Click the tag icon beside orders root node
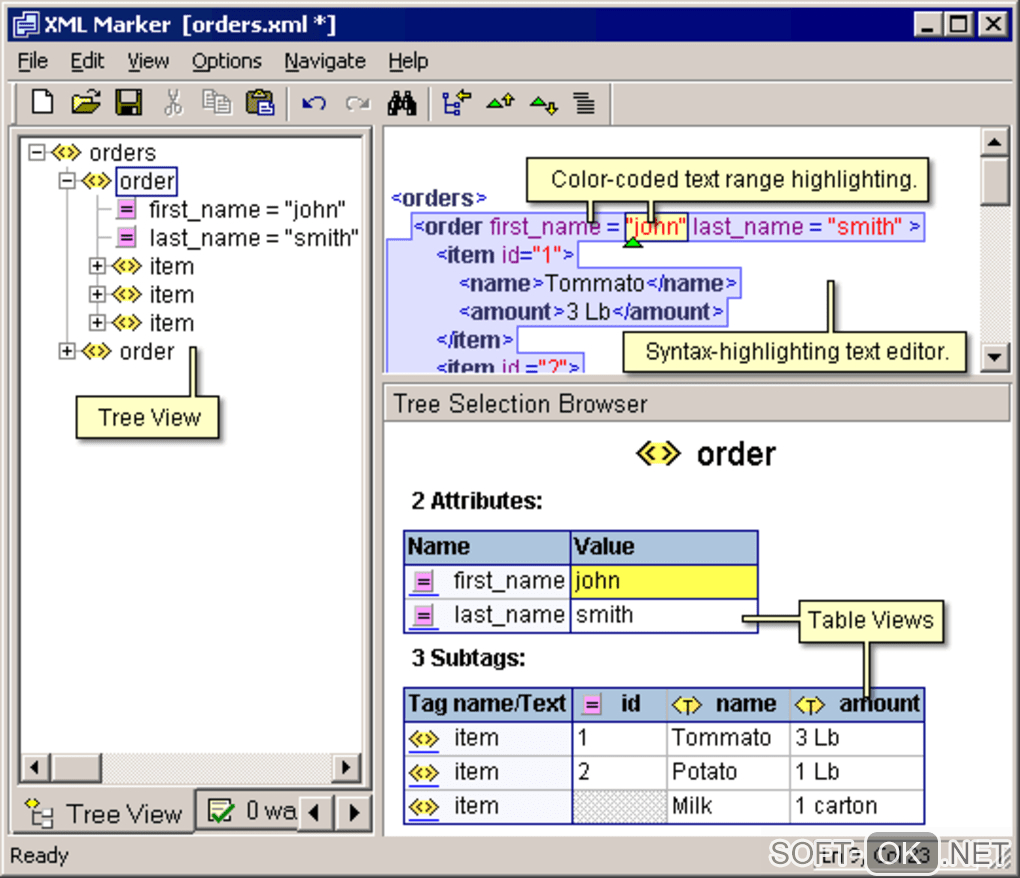This screenshot has height=878, width=1020. point(66,153)
